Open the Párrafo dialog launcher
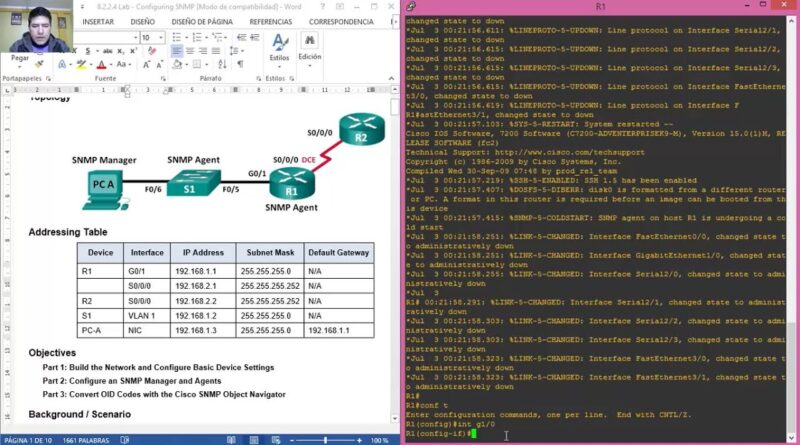Screen dimensions: 800x445 point(259,79)
